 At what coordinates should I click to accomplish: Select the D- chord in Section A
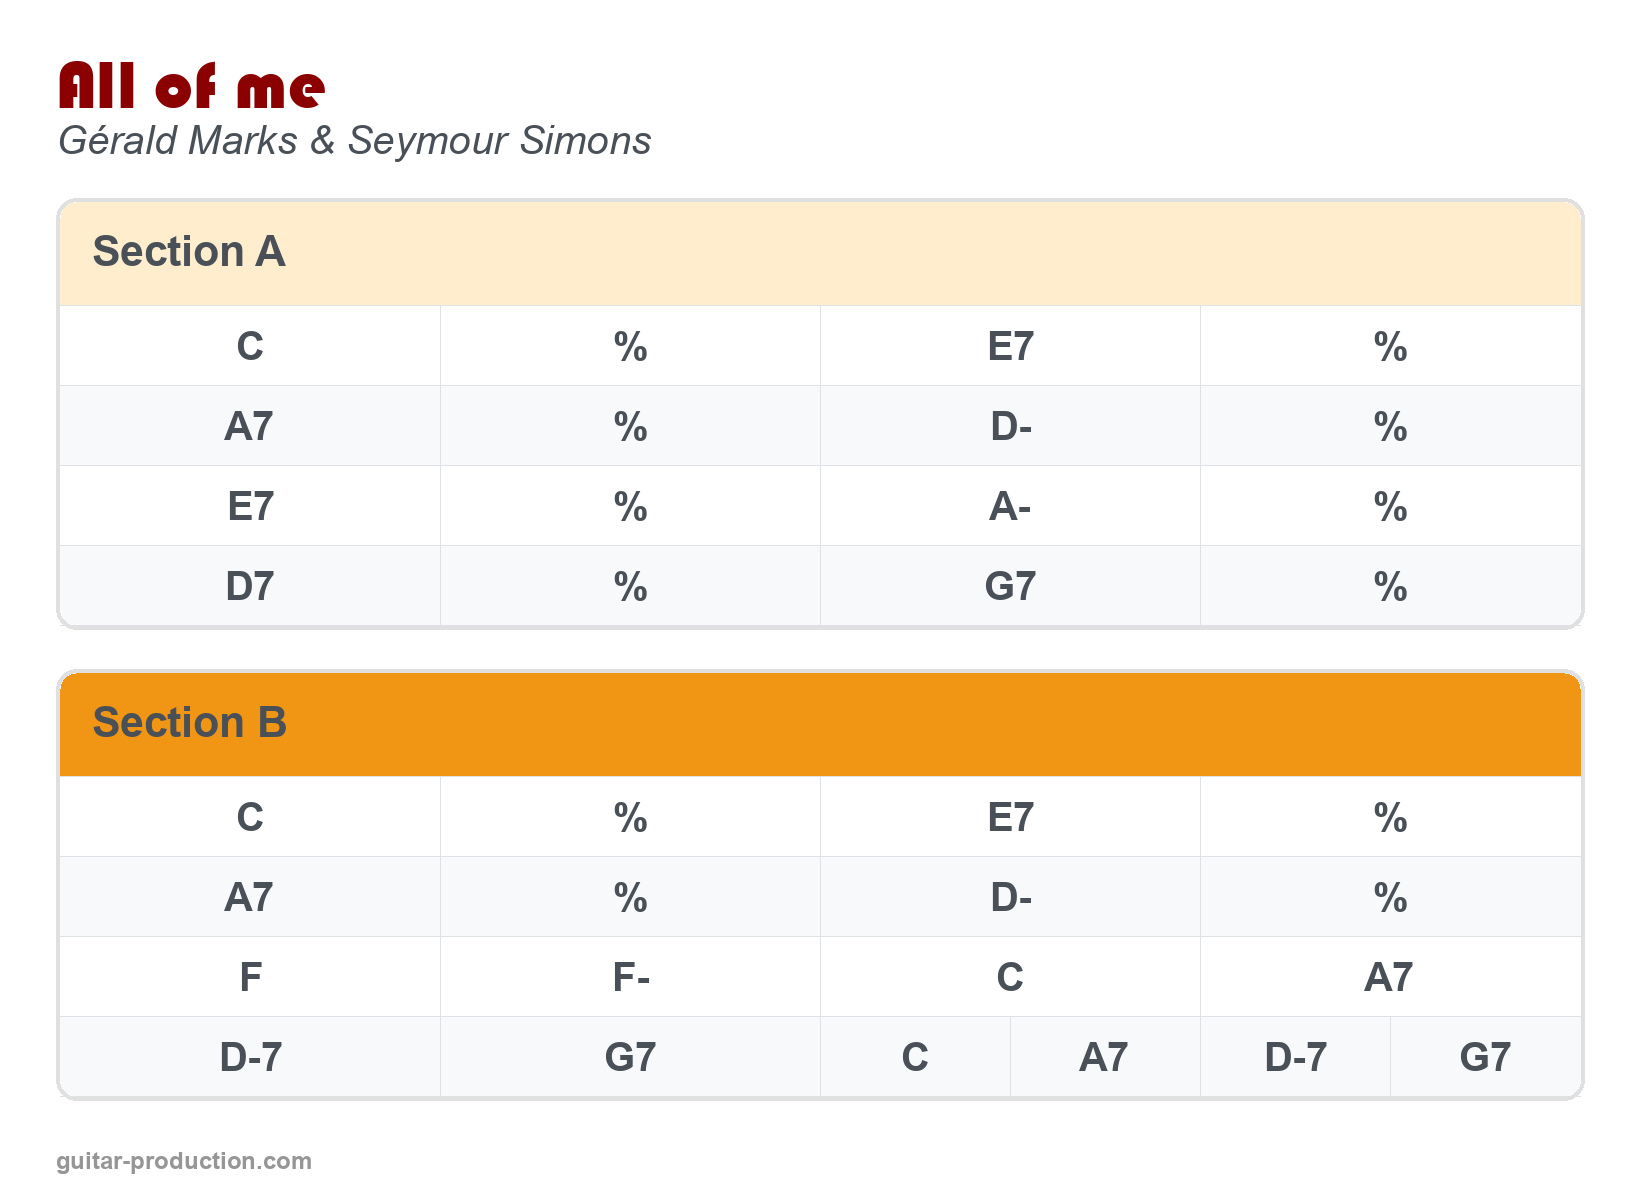[x=1010, y=427]
